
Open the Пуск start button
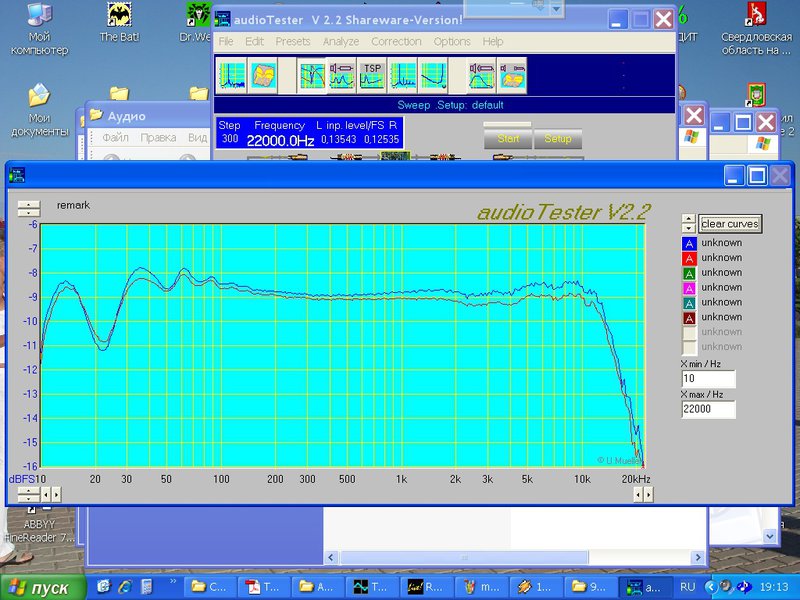[43, 588]
